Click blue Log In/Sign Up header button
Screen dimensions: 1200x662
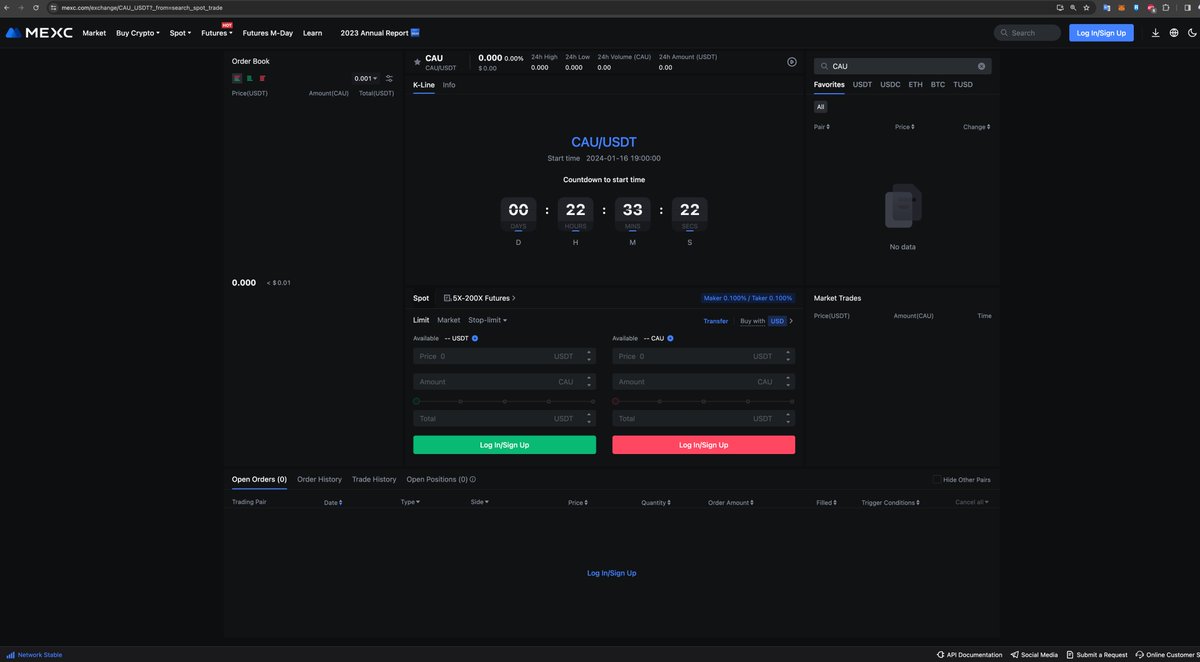1101,33
